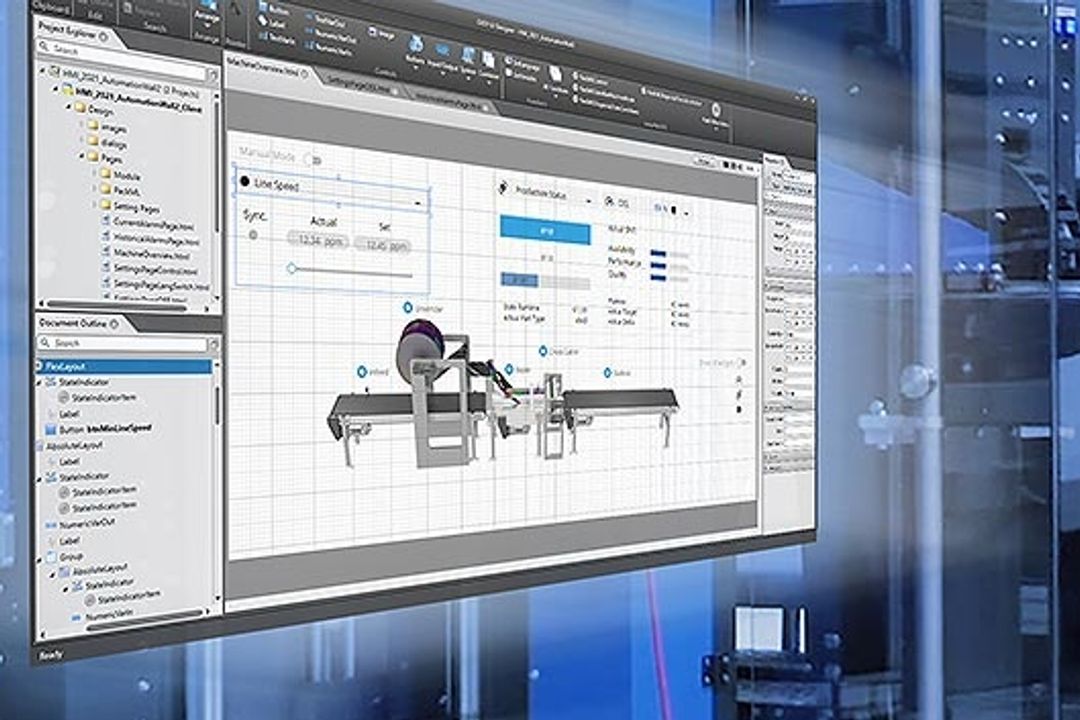Select the FlexLayout row in Document Outline
Viewport: 1080px width, 720px height.
click(125, 366)
